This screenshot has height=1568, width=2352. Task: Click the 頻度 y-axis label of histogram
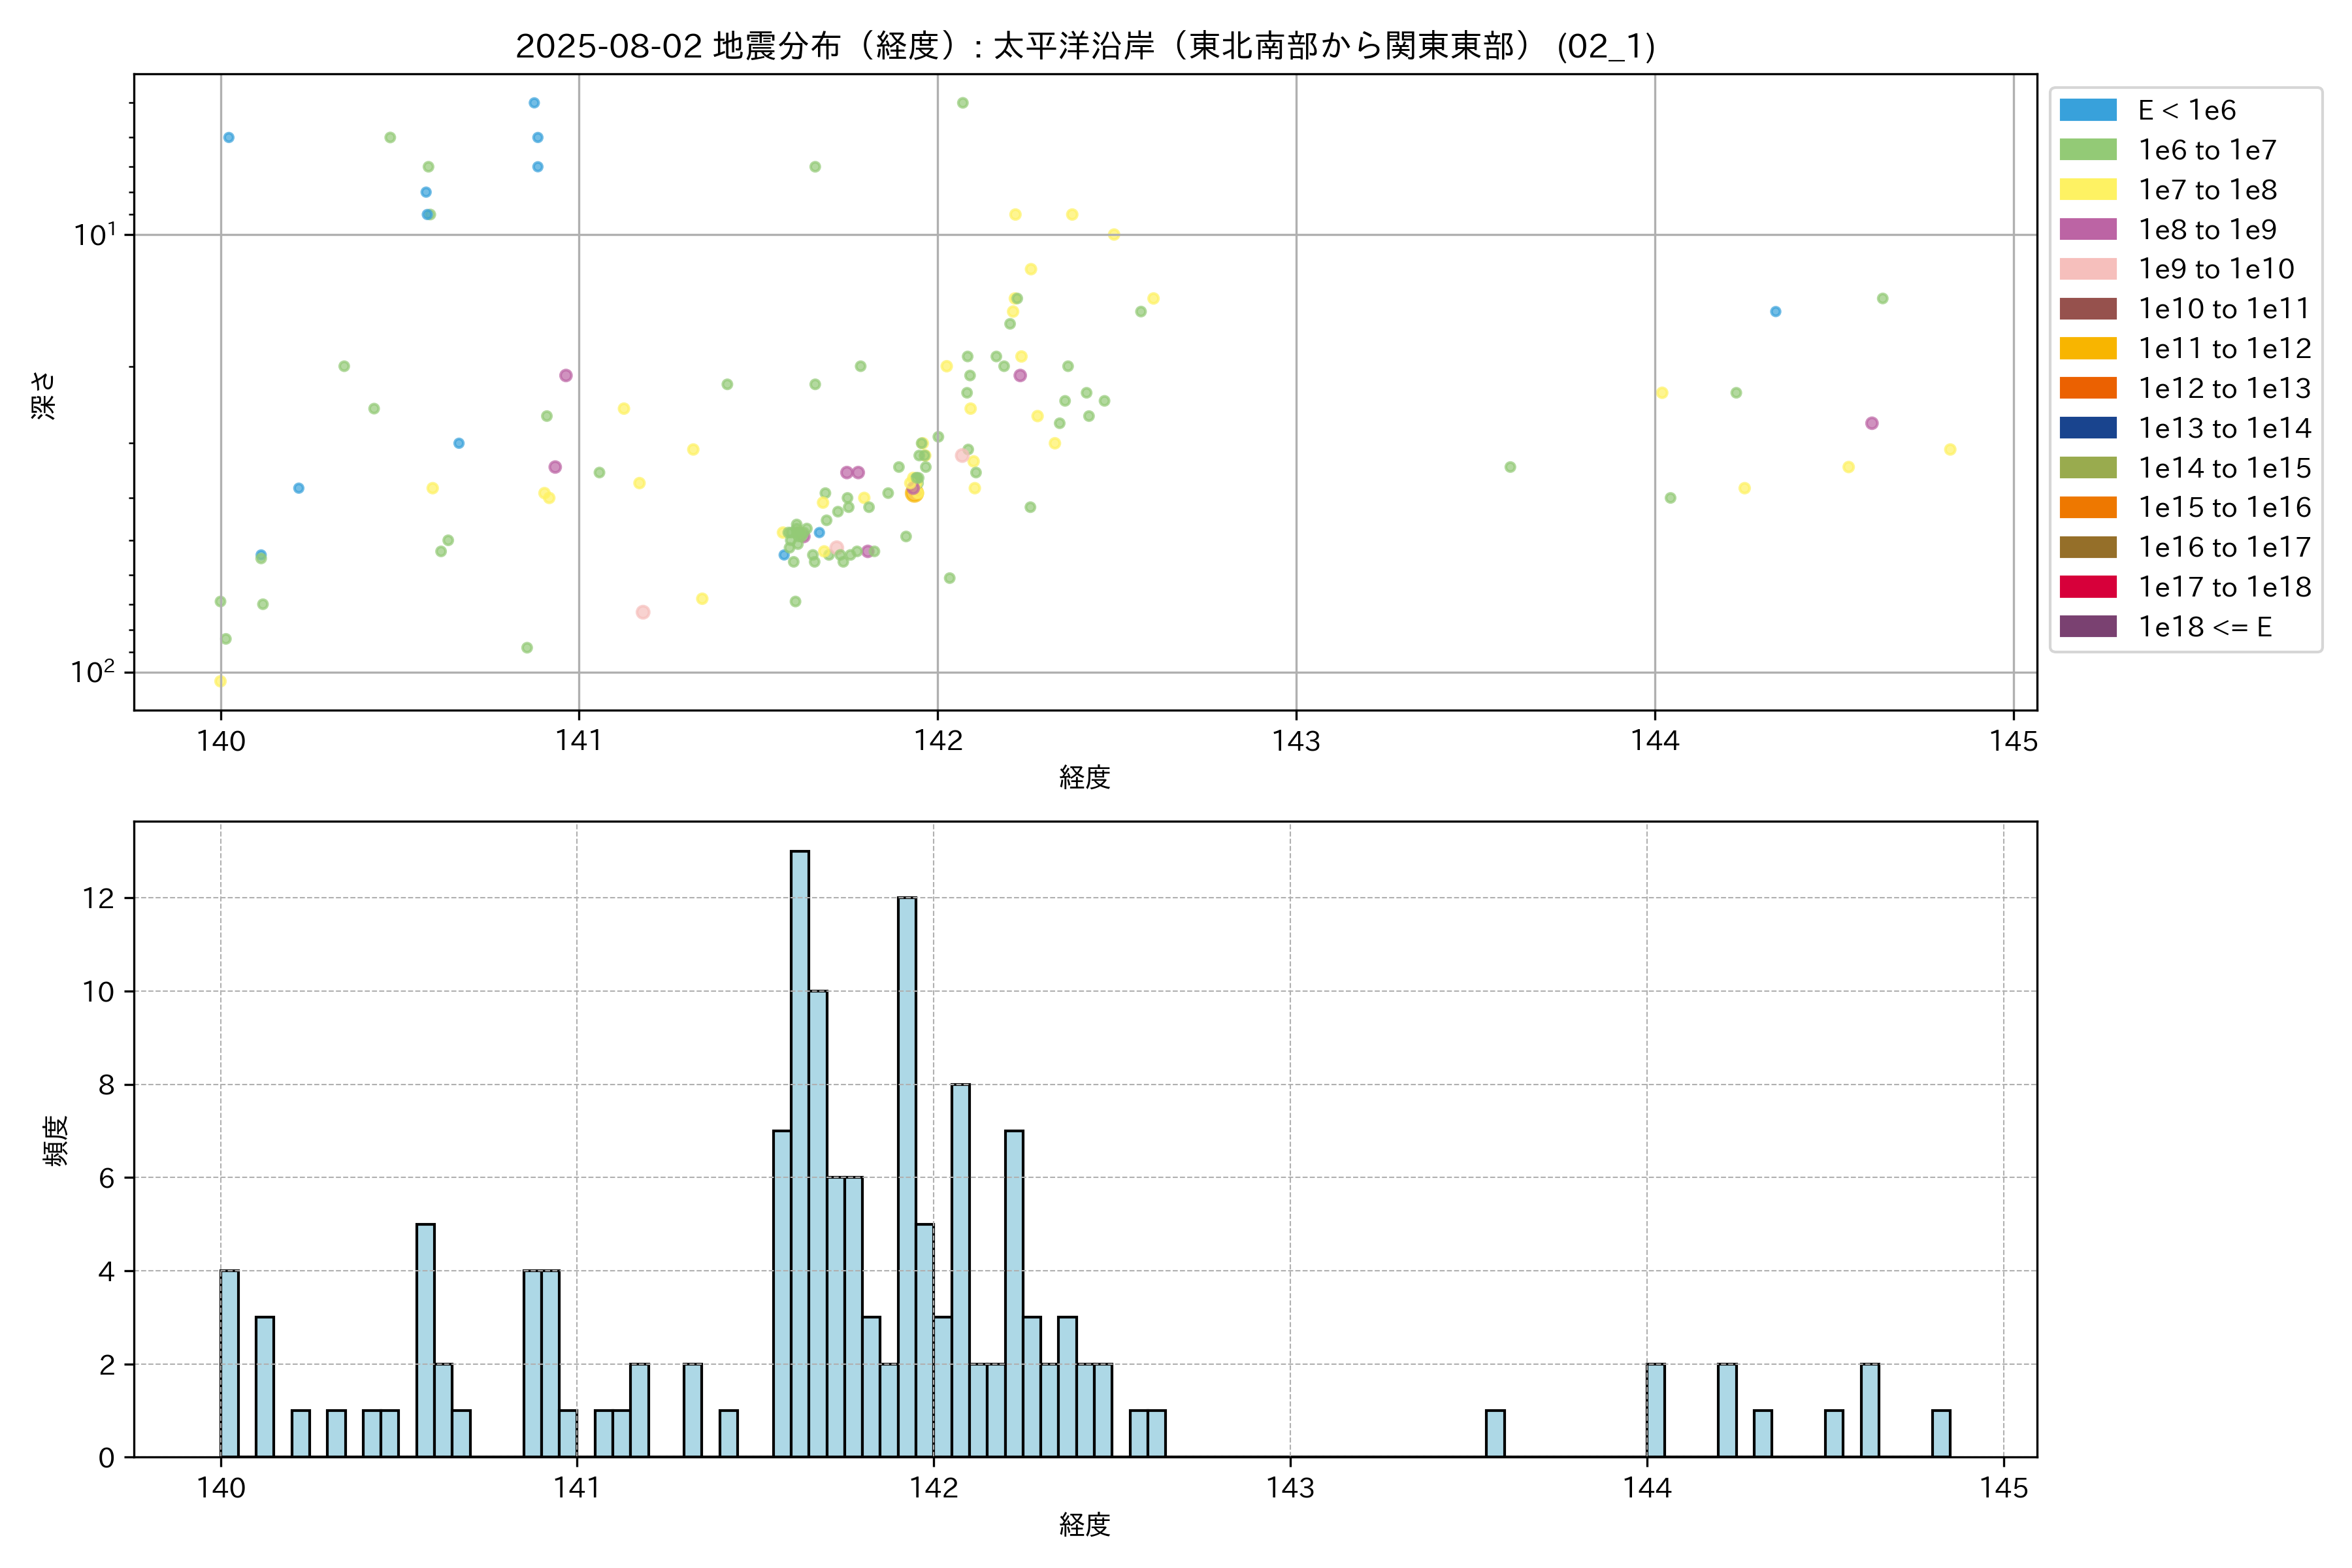[55, 1140]
